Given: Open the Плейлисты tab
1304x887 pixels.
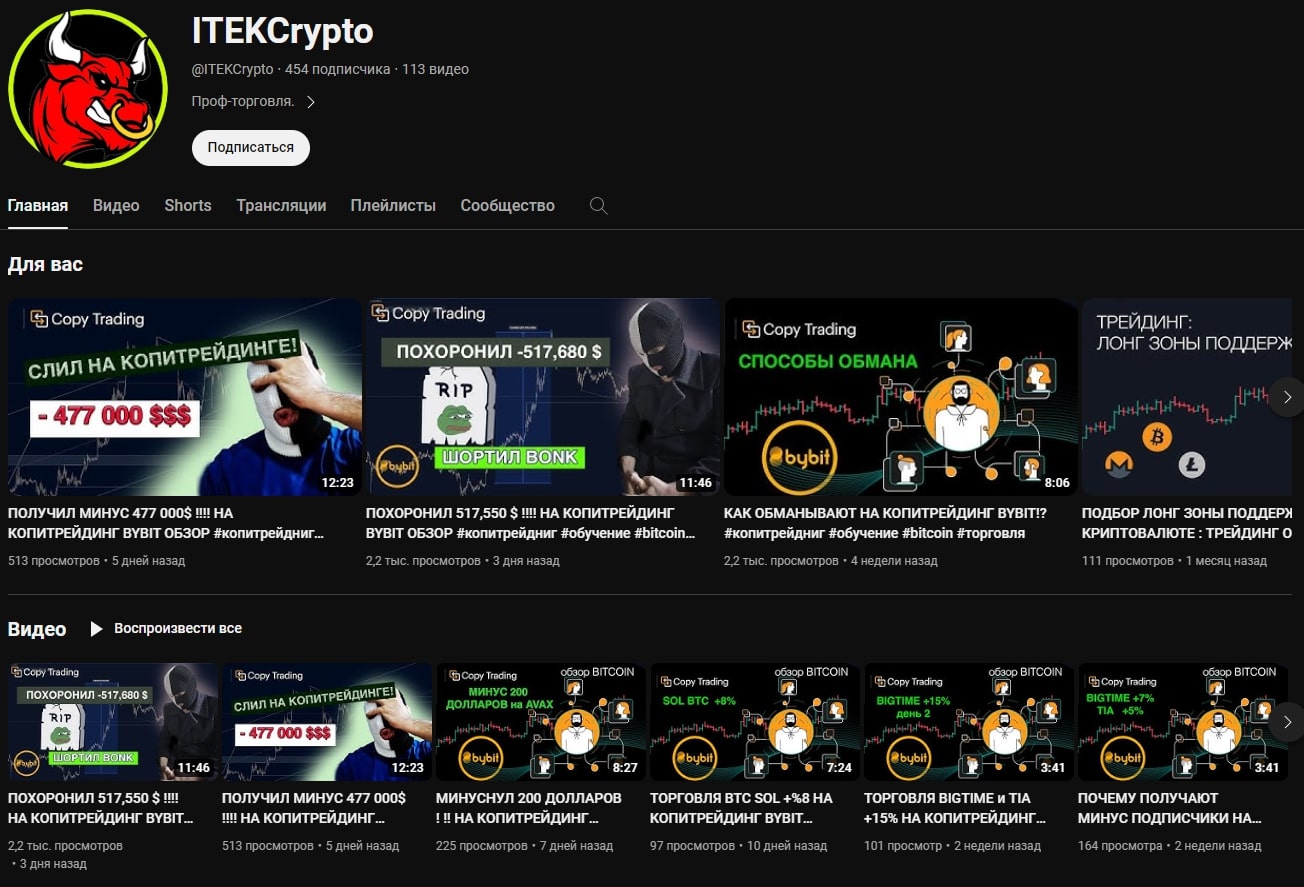Looking at the screenshot, I should click(393, 205).
